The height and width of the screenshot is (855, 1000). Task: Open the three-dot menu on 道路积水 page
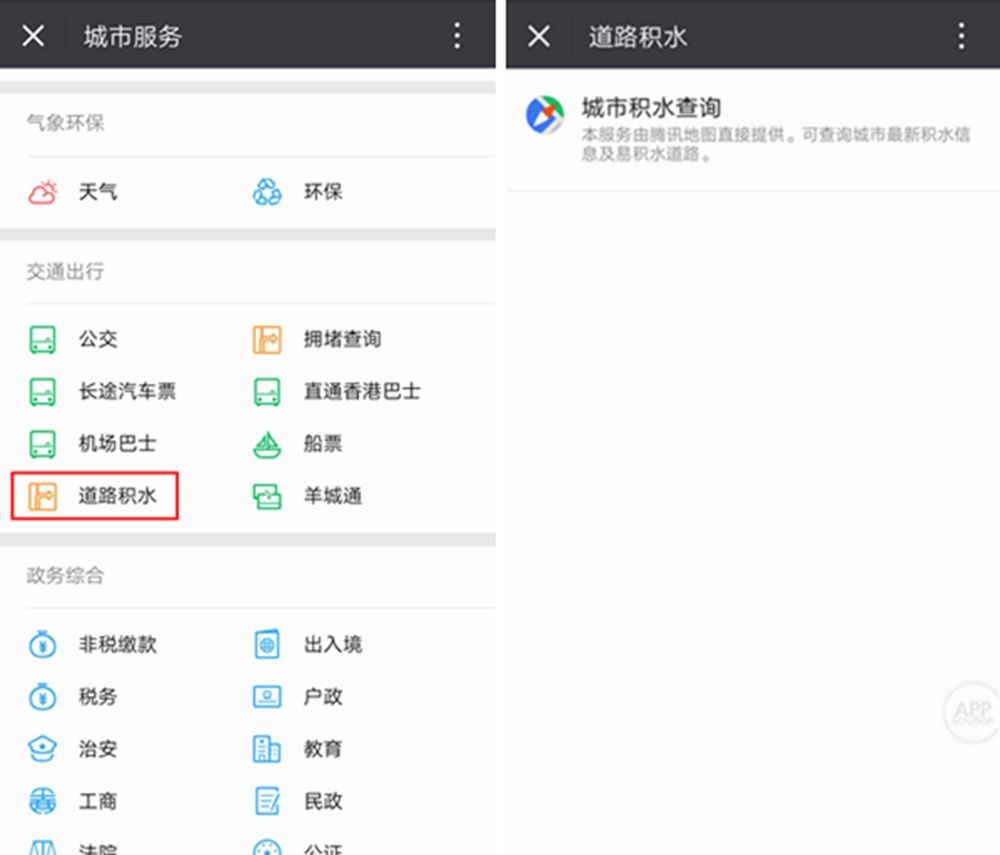[962, 35]
